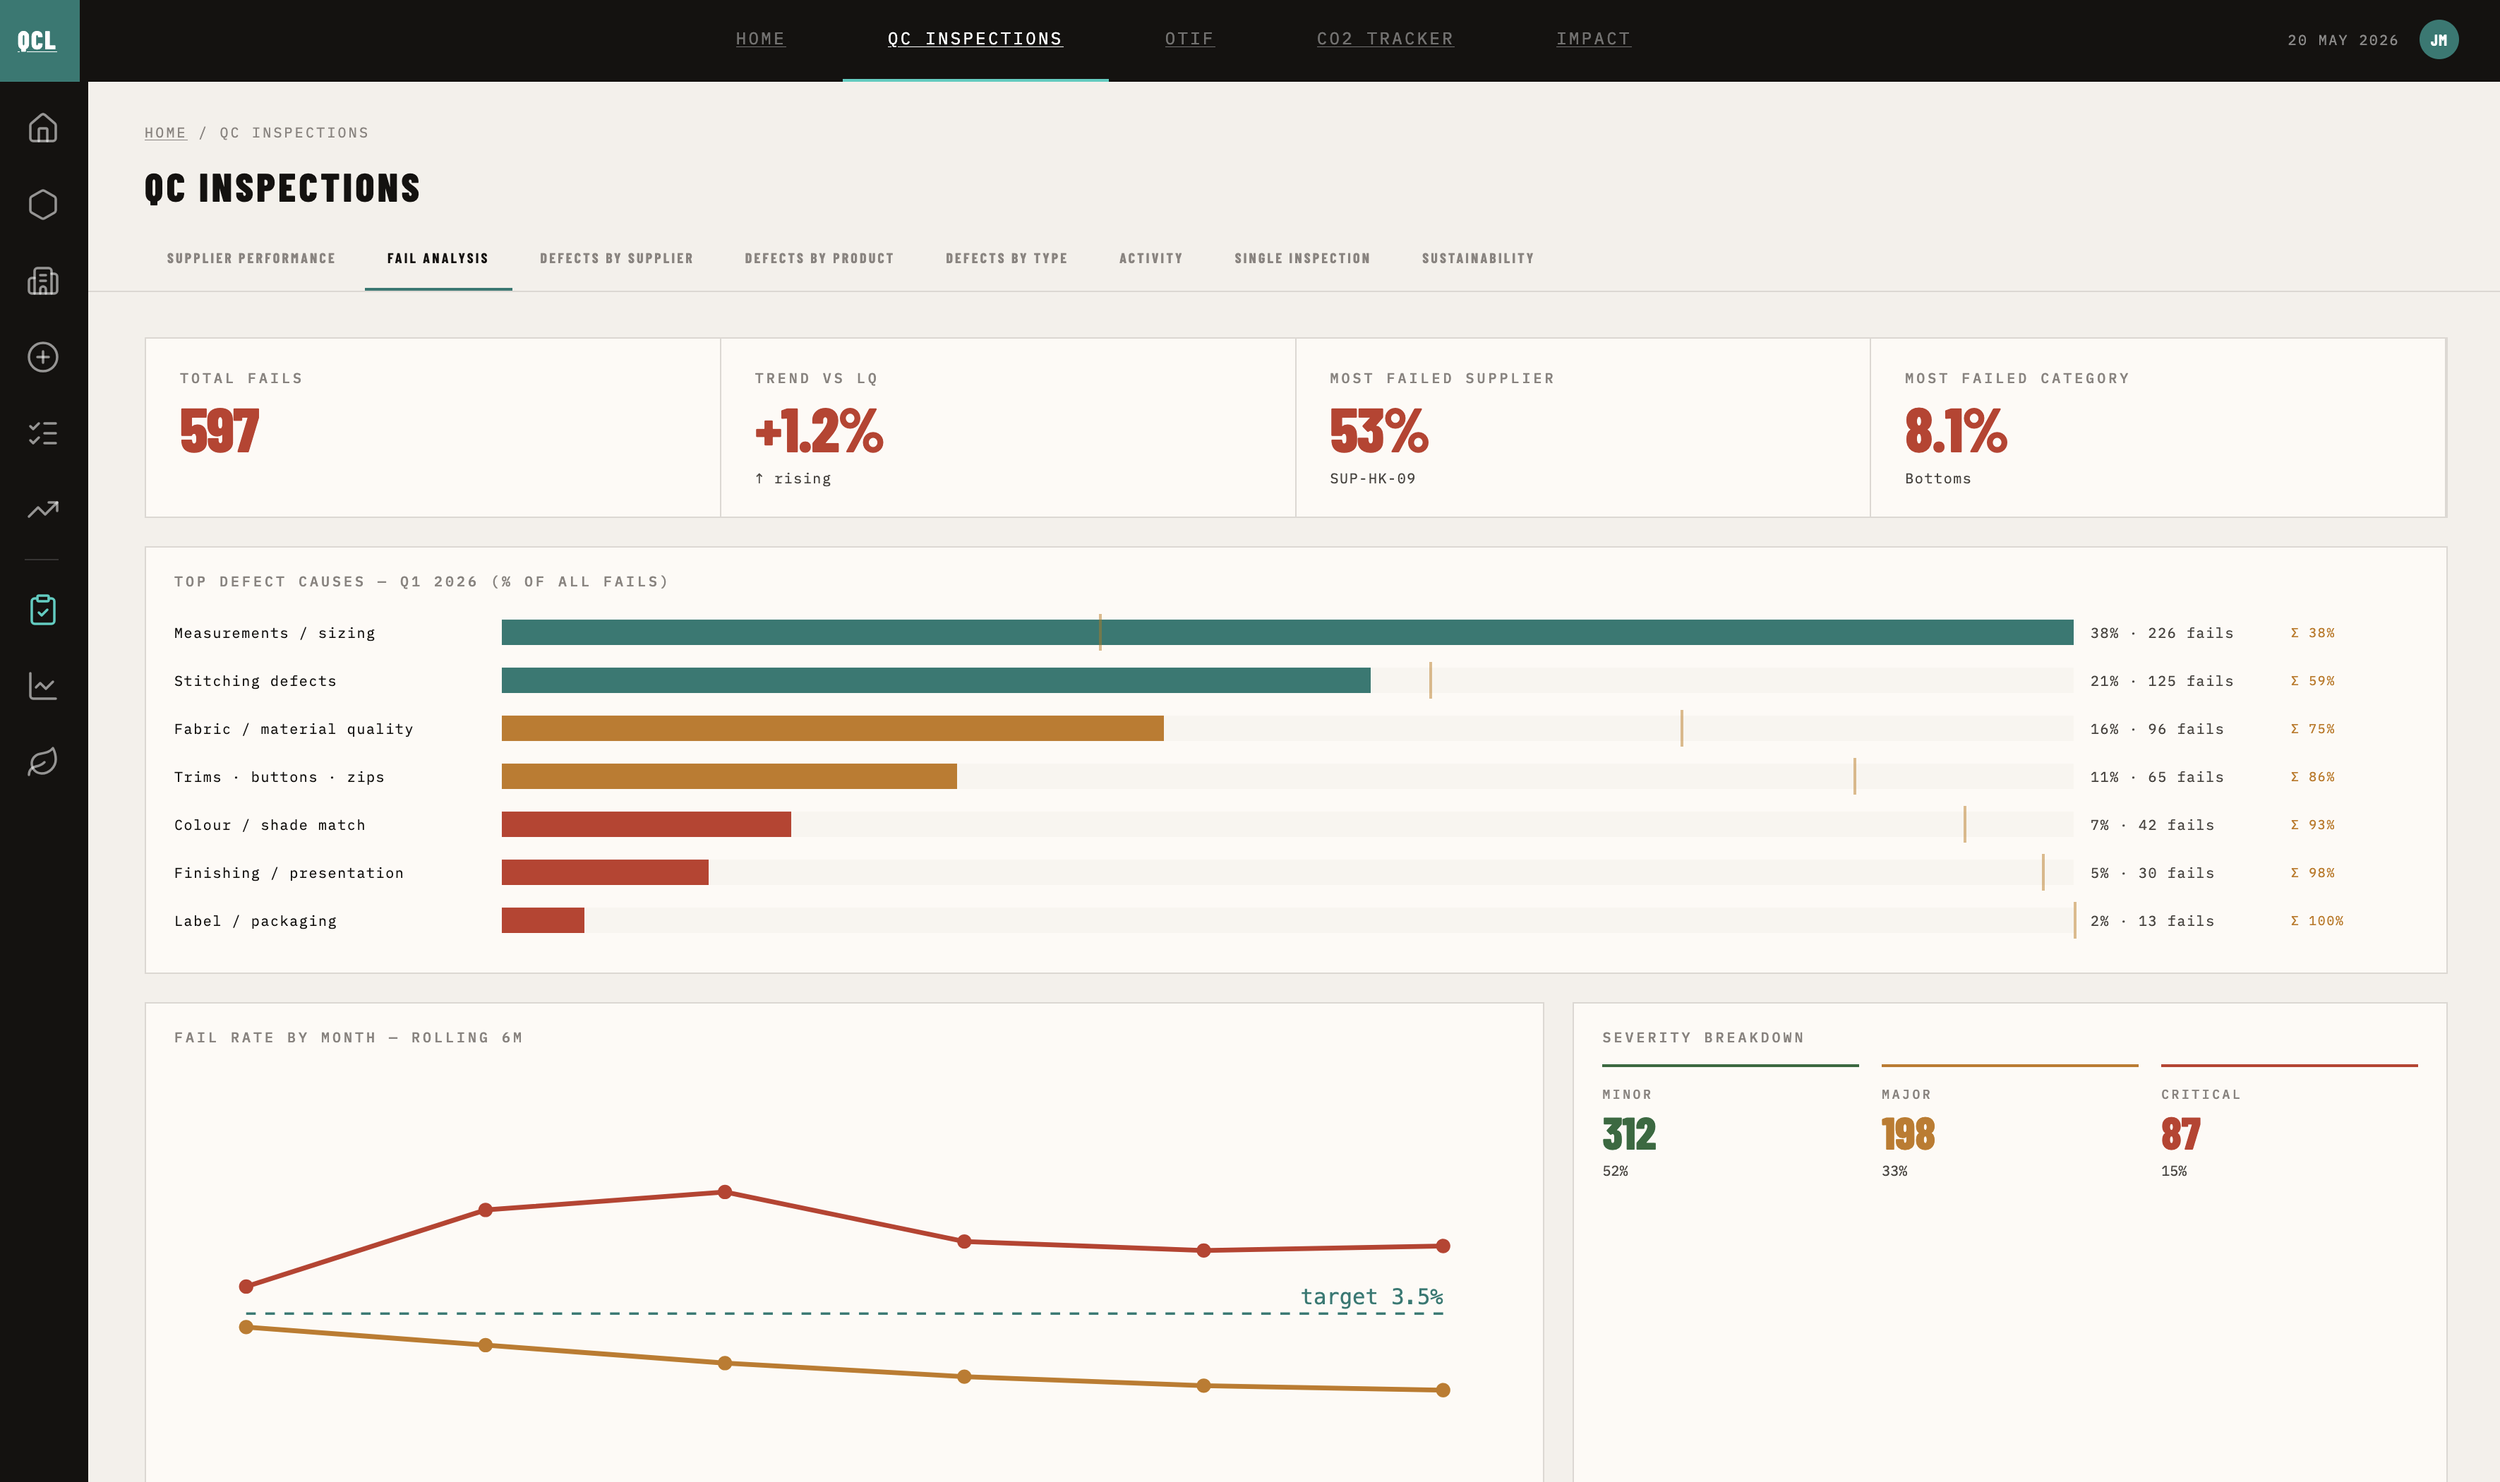Open OTIF in top navigation

point(1189,39)
